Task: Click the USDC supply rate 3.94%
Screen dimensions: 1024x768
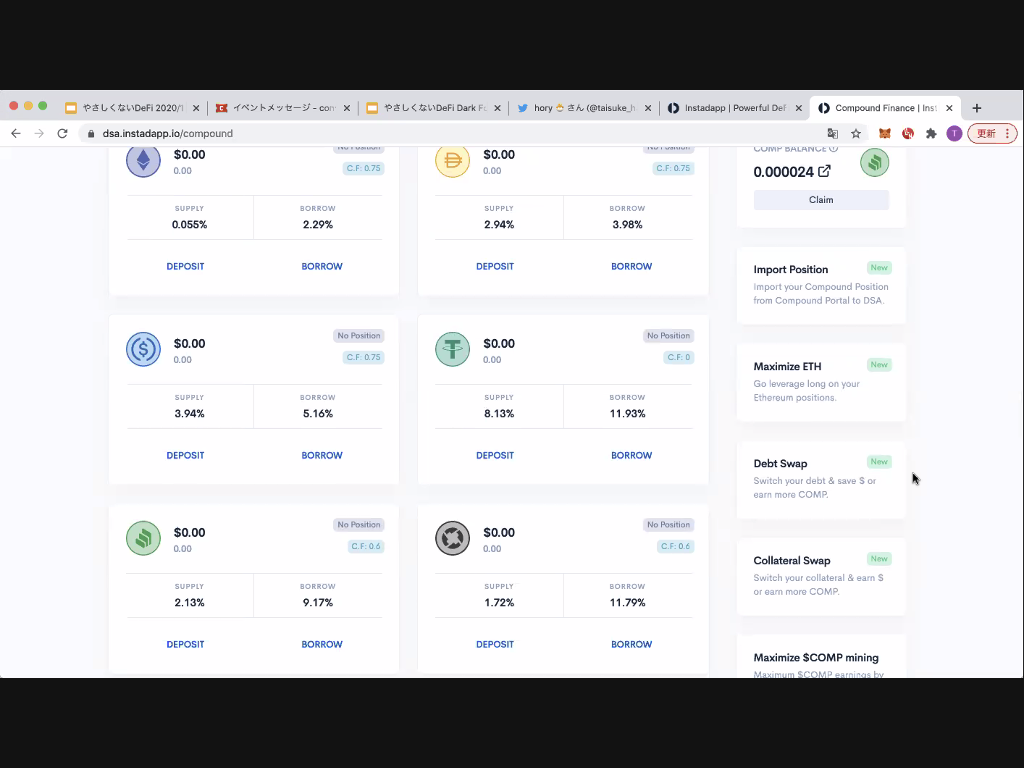Action: (x=189, y=413)
